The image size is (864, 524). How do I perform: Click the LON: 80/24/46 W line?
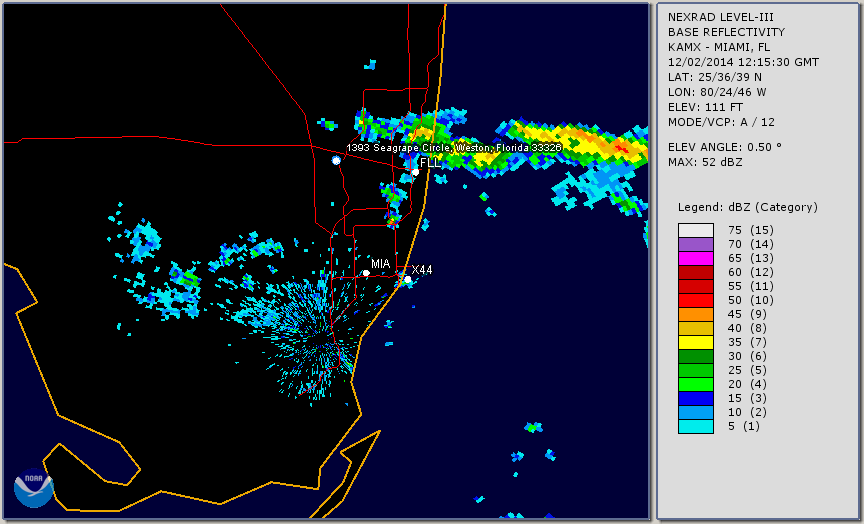tap(717, 92)
